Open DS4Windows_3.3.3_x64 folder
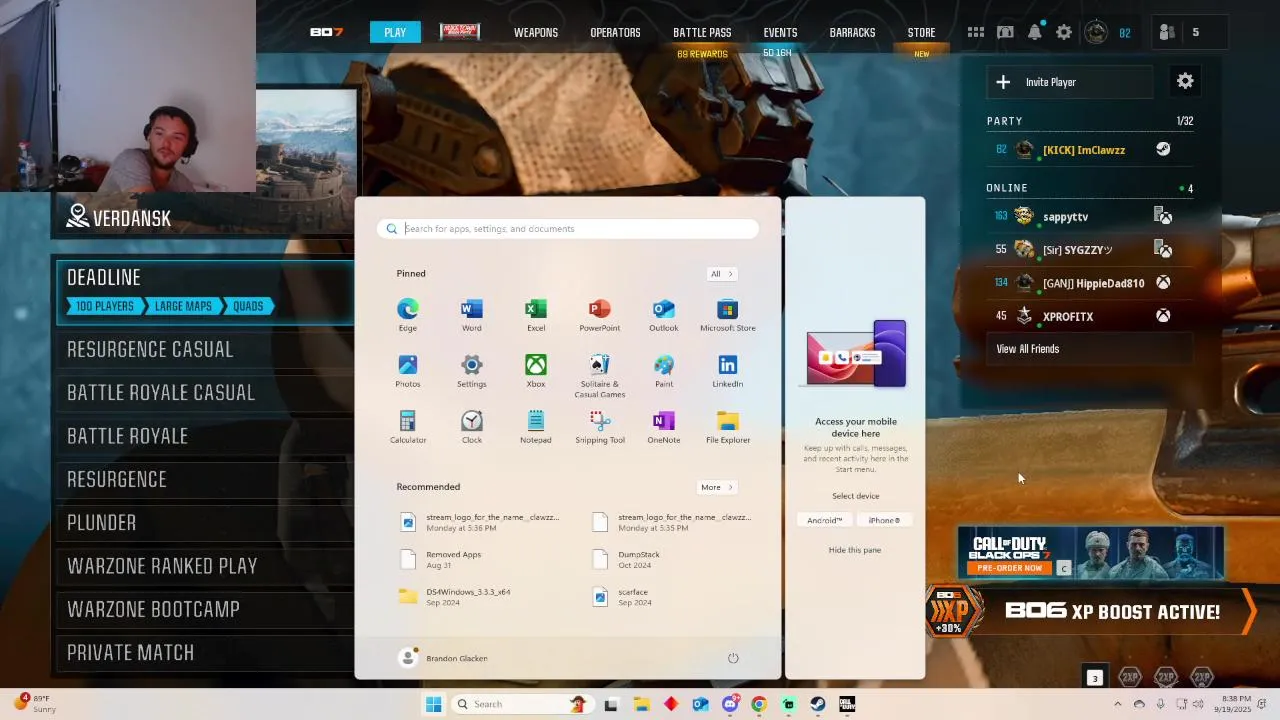 click(x=480, y=597)
